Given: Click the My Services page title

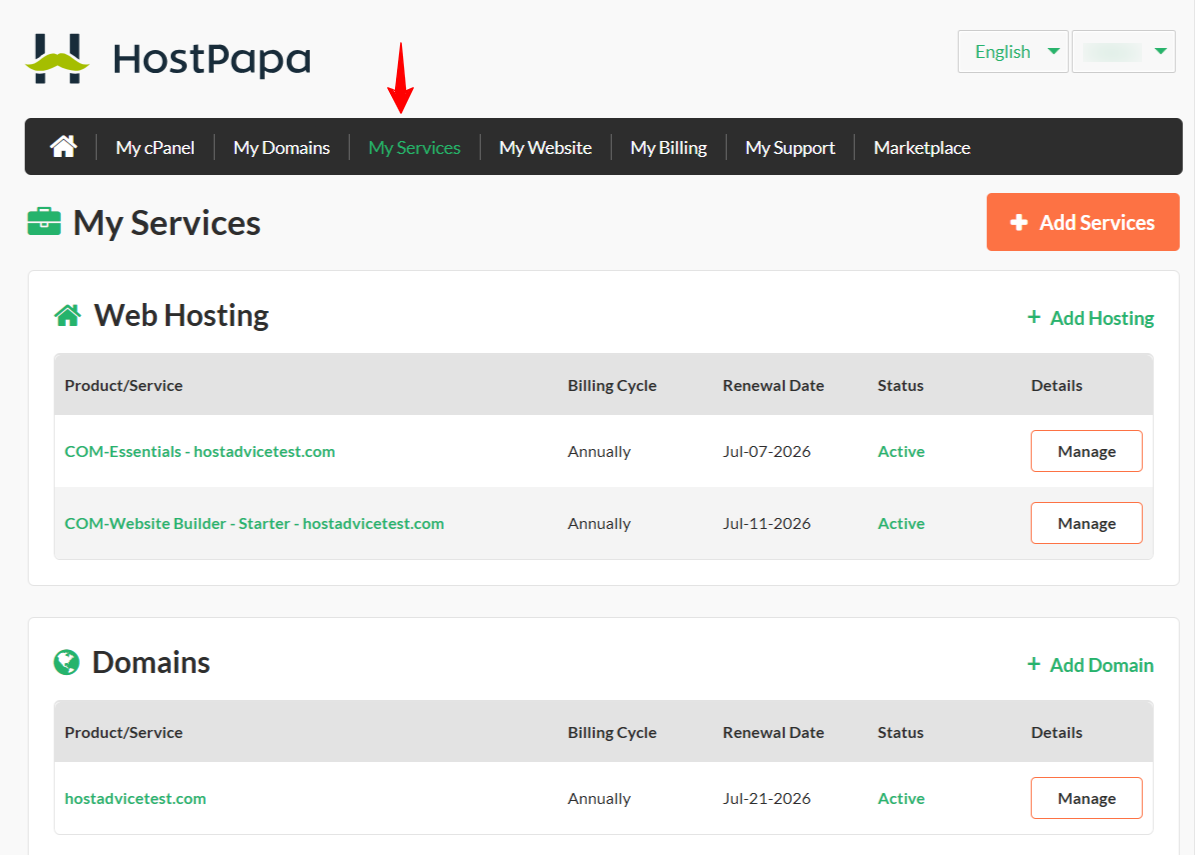Looking at the screenshot, I should (x=167, y=223).
